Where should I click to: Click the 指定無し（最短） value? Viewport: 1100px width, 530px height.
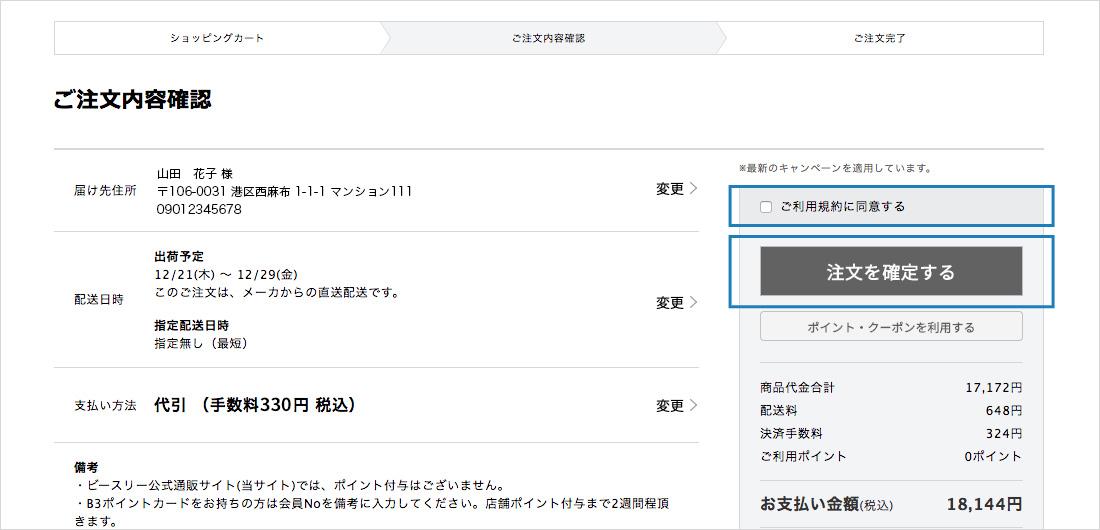201,344
